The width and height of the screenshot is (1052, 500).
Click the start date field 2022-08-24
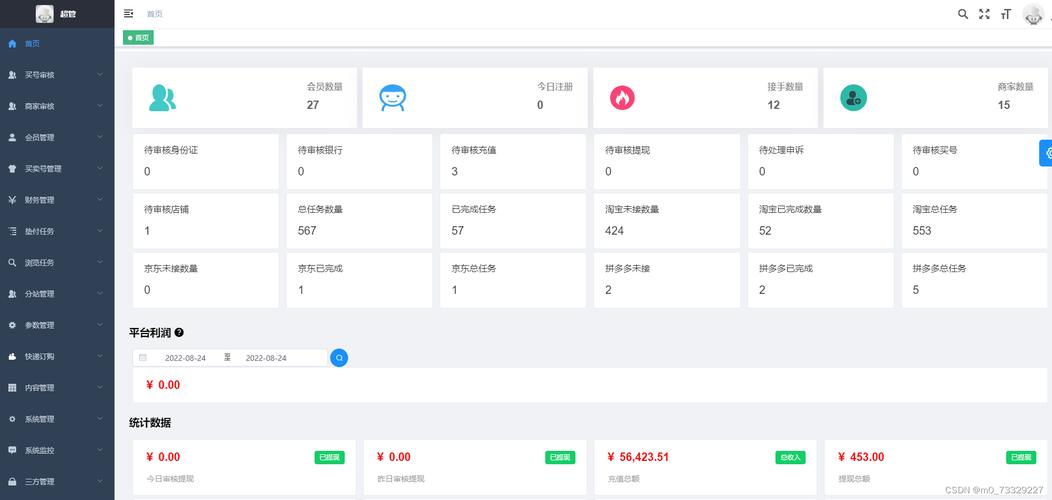(x=185, y=358)
